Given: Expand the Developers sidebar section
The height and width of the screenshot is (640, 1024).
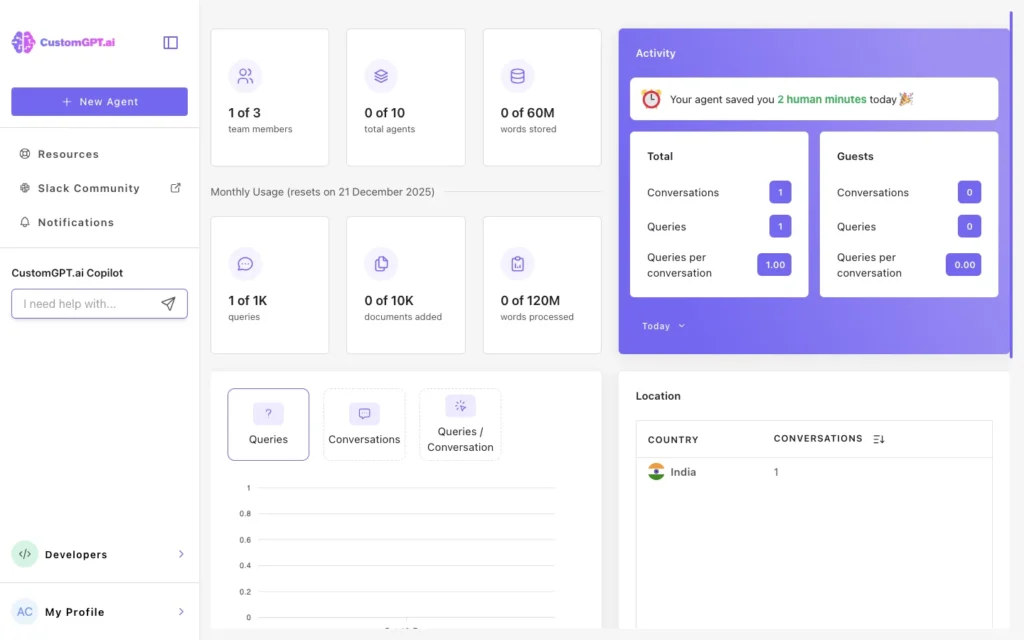Looking at the screenshot, I should pos(181,553).
